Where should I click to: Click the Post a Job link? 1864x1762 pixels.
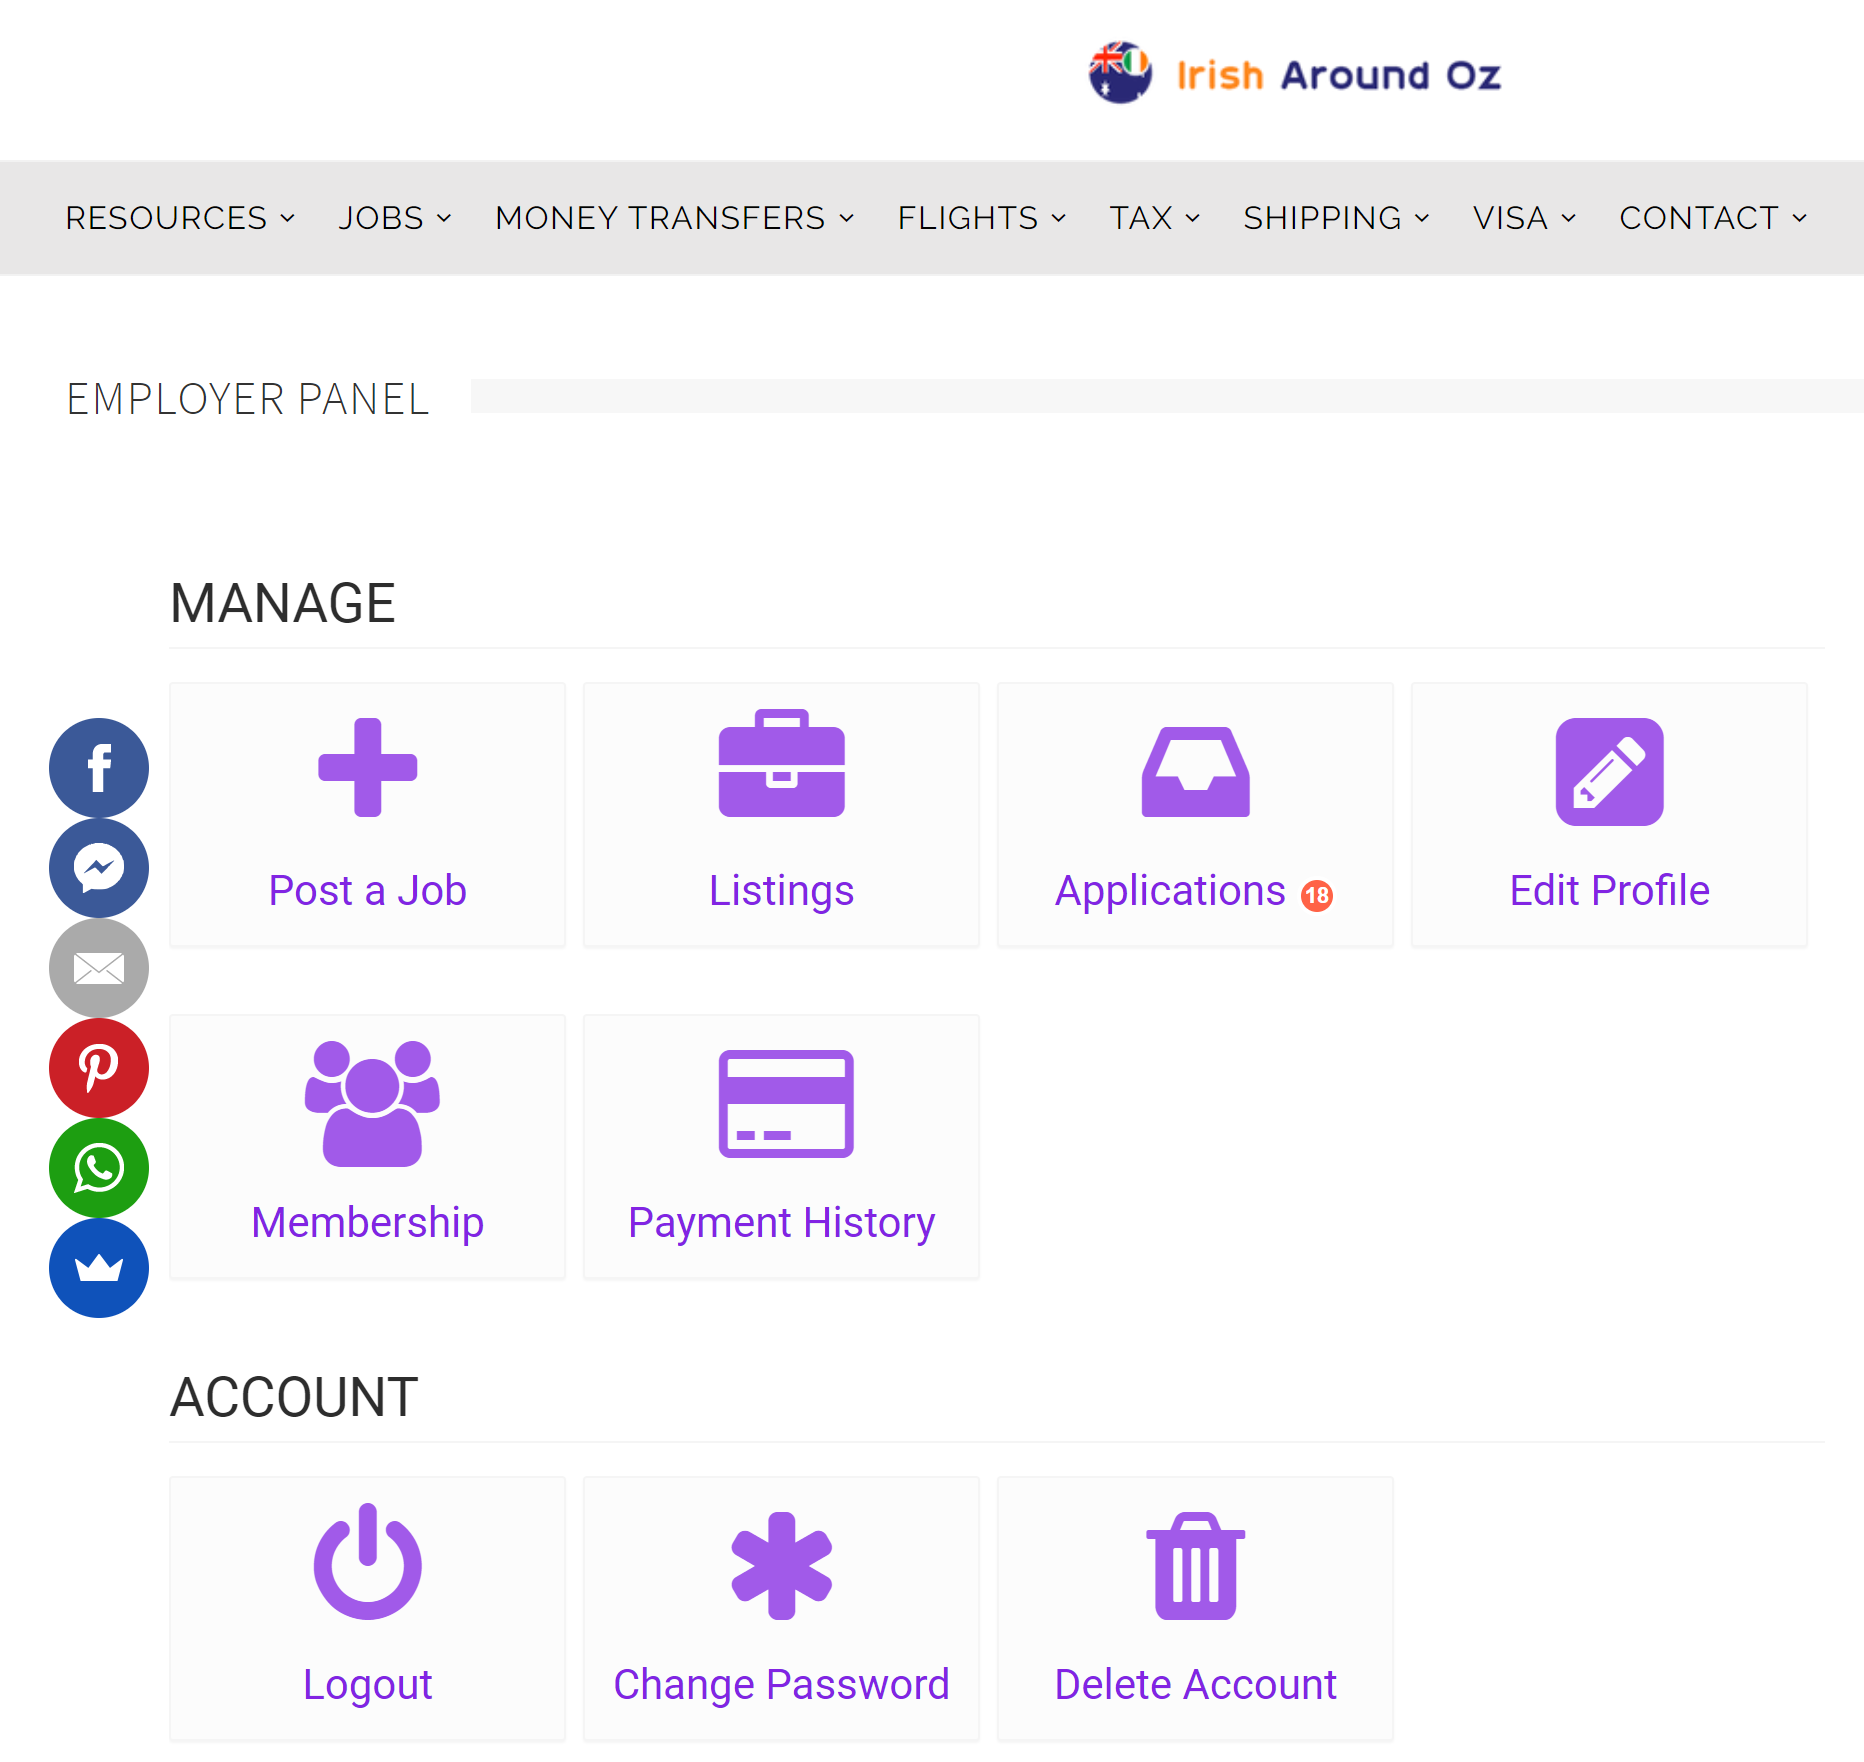click(368, 890)
